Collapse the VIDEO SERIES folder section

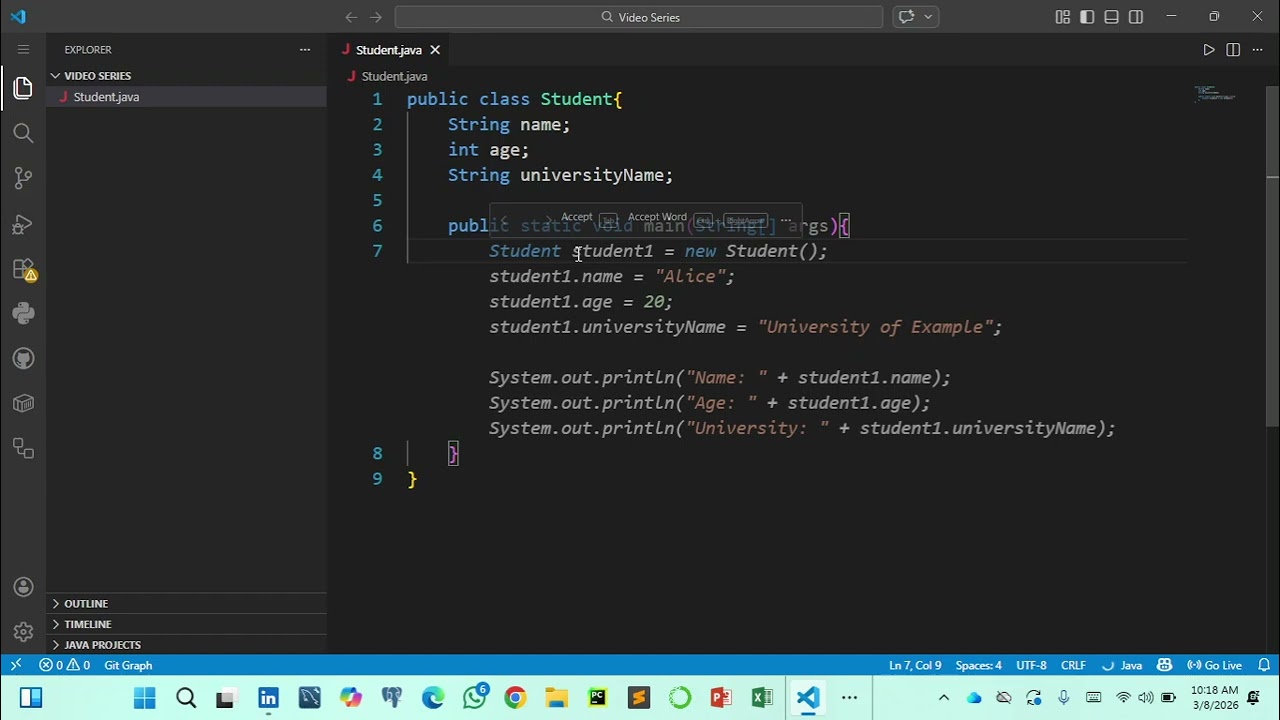(186, 76)
